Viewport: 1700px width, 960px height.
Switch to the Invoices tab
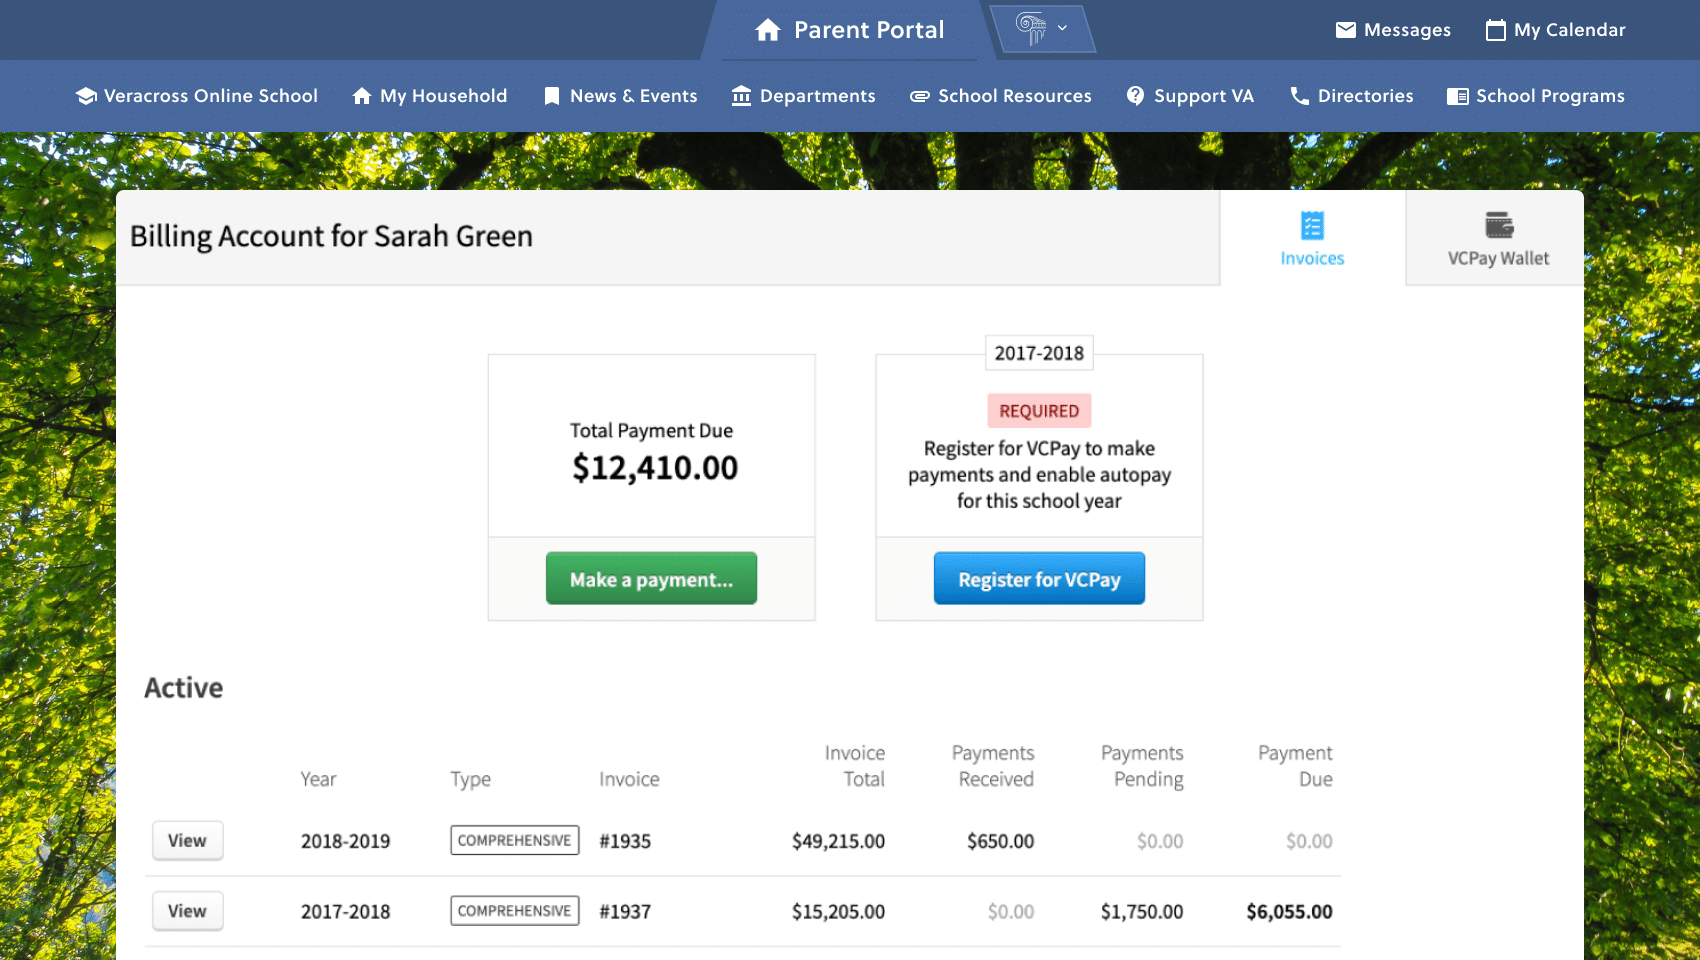1312,239
